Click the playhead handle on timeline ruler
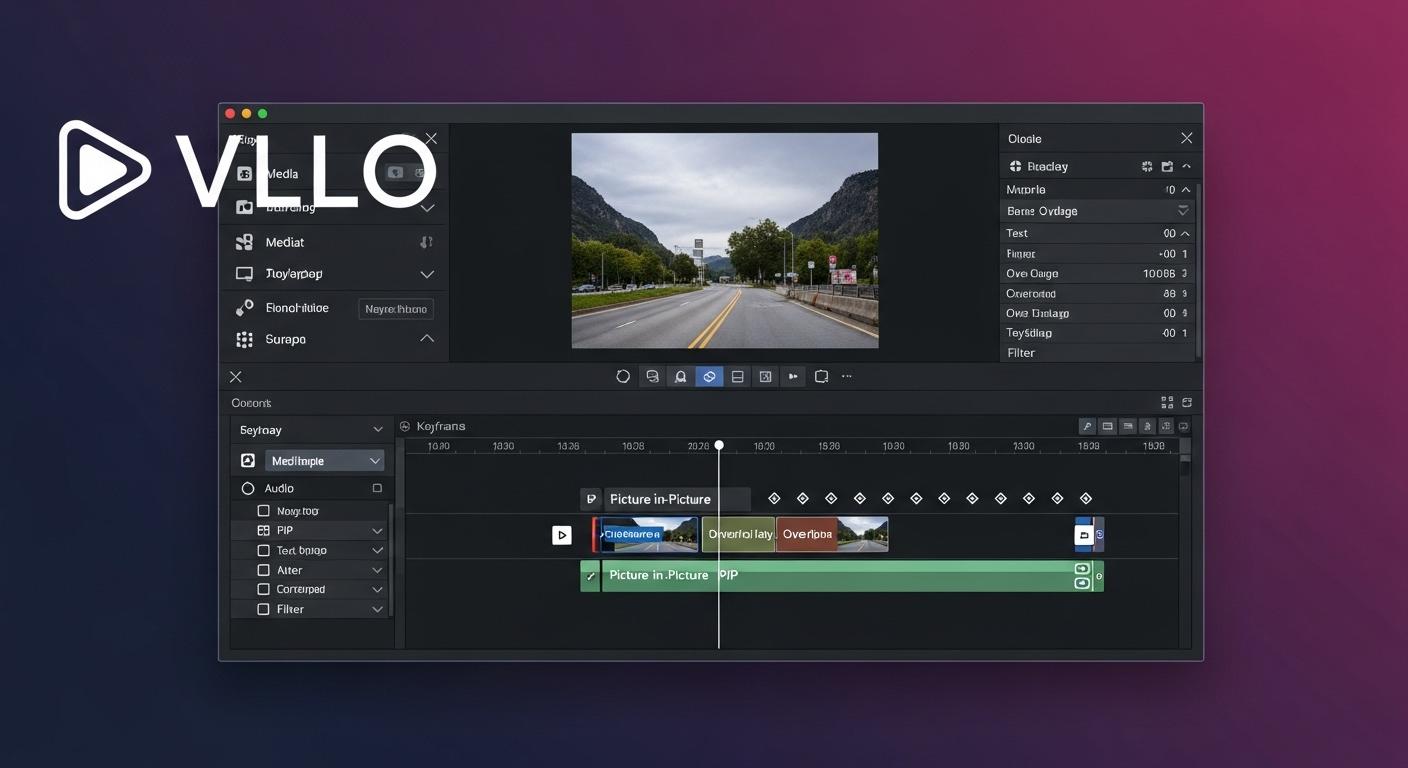This screenshot has width=1408, height=768. coord(718,445)
